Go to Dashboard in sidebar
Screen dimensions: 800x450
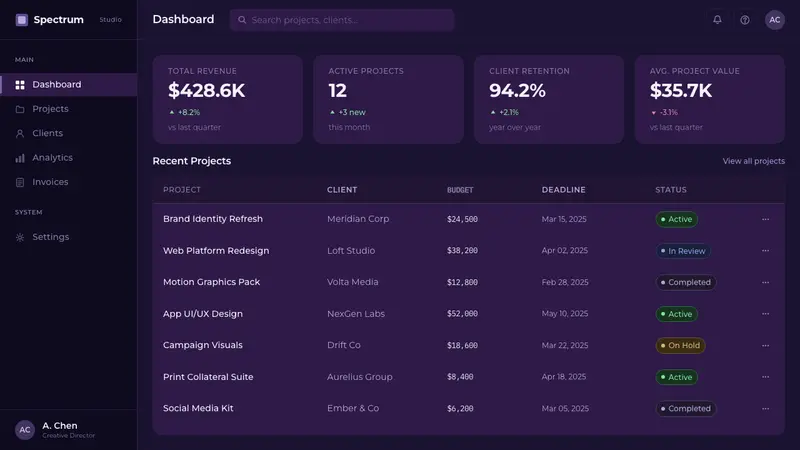point(68,85)
